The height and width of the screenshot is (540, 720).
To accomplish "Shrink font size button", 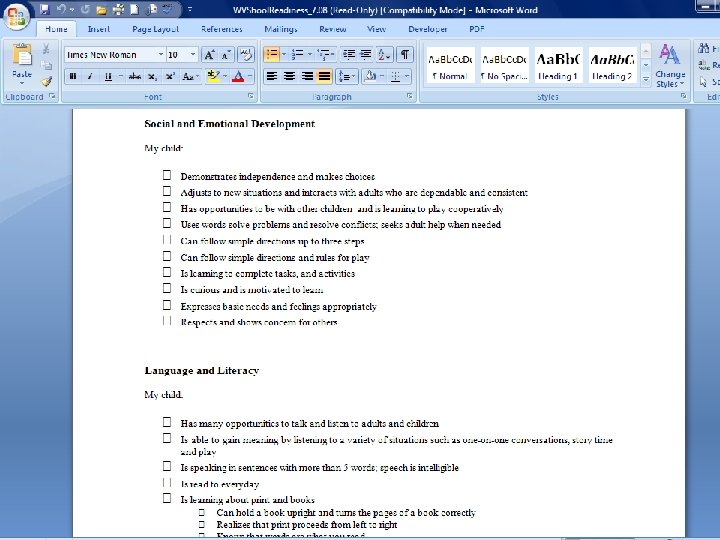I will tap(225, 55).
